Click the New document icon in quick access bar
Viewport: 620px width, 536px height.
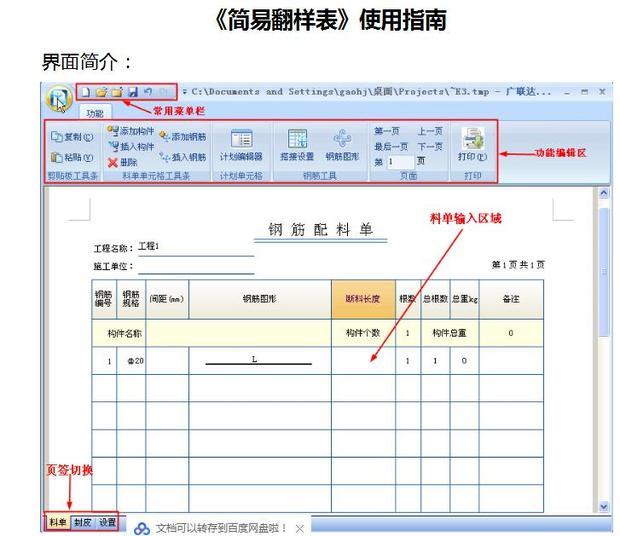[86, 92]
